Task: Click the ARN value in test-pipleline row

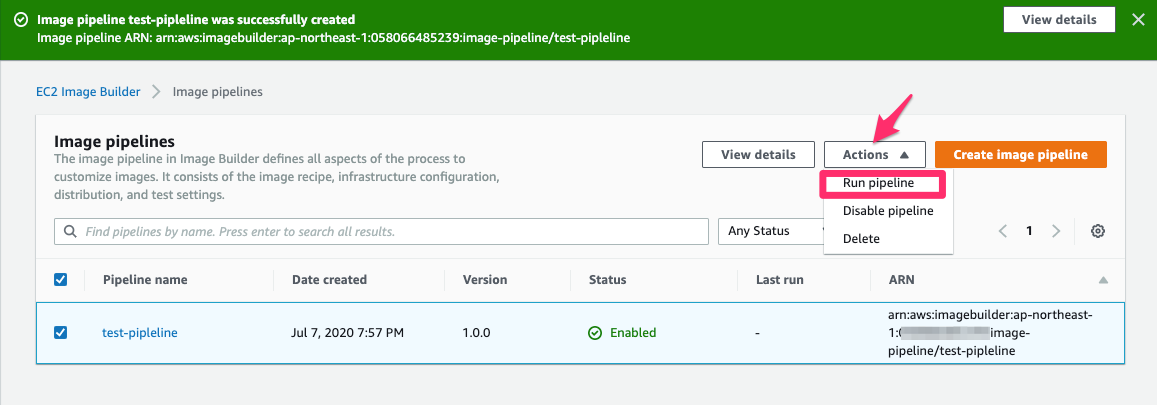Action: tap(990, 333)
